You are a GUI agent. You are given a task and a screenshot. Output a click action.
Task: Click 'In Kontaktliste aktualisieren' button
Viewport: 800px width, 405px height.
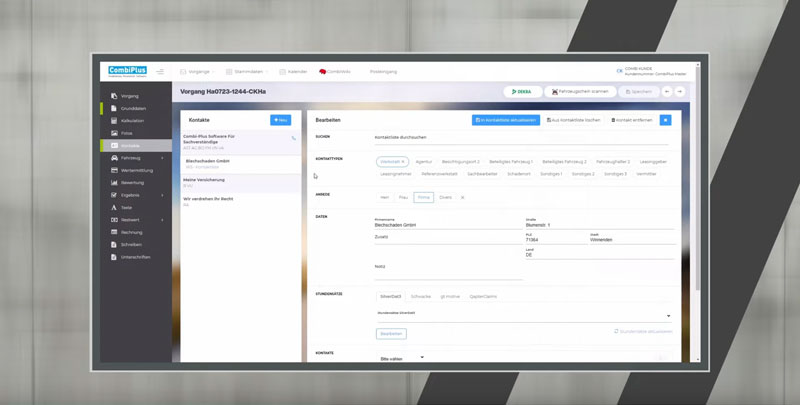point(506,120)
